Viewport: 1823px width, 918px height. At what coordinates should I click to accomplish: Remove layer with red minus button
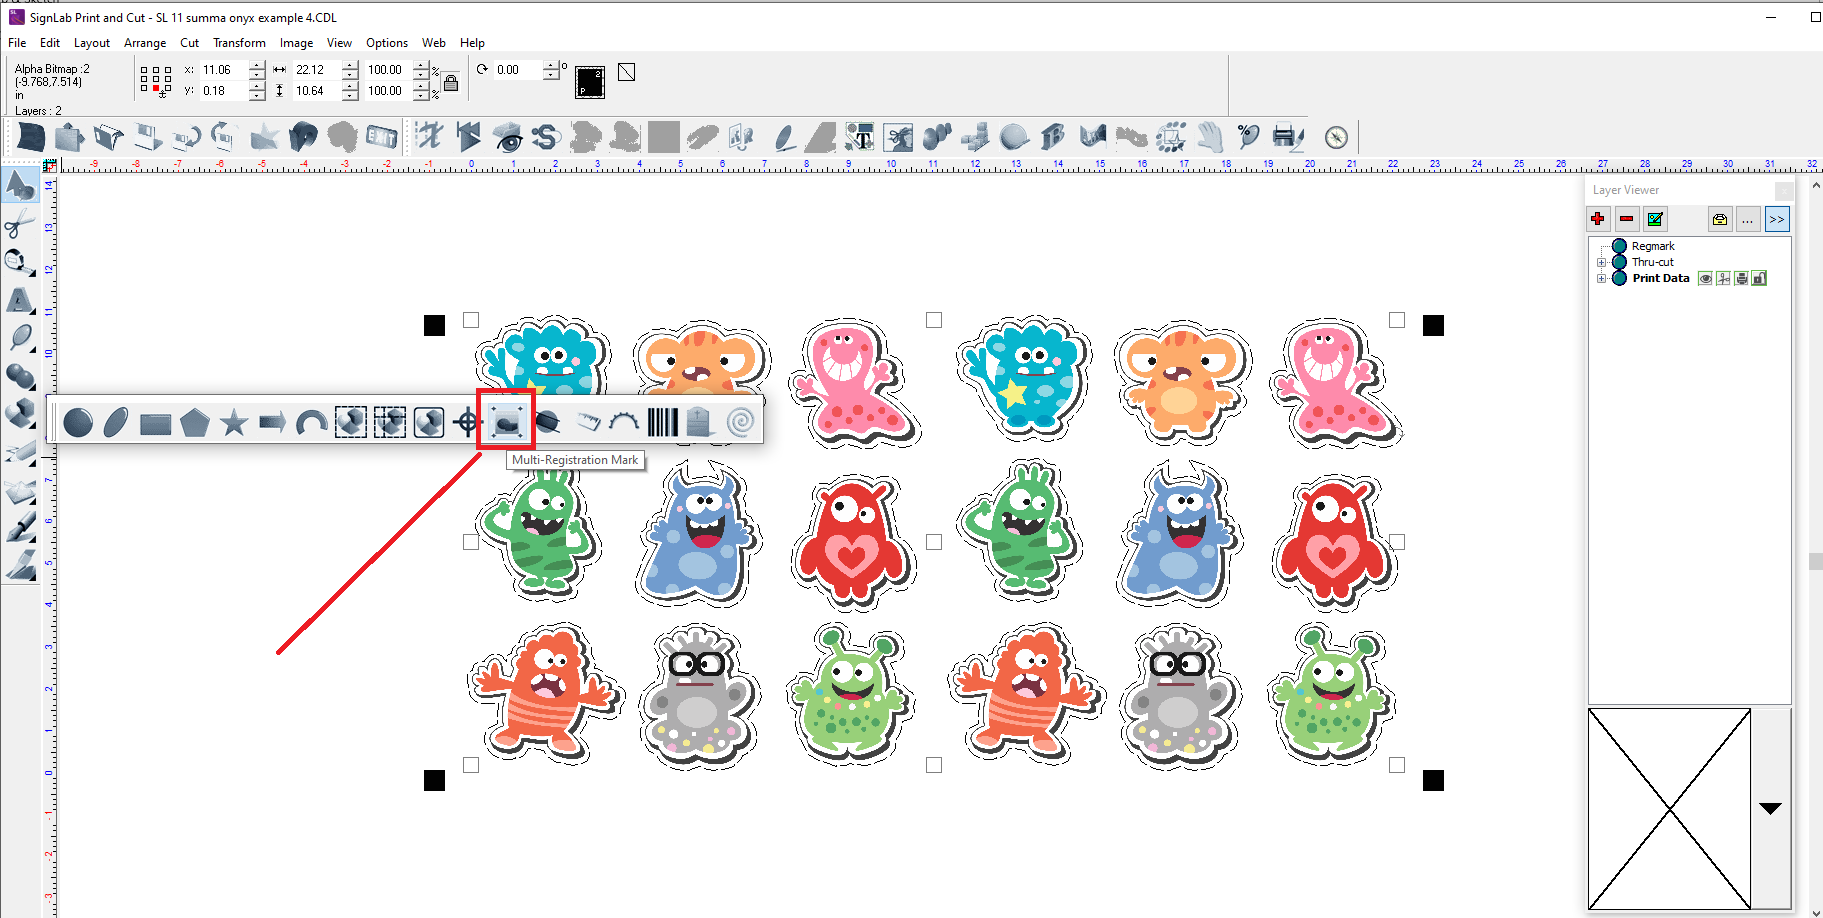pos(1627,219)
